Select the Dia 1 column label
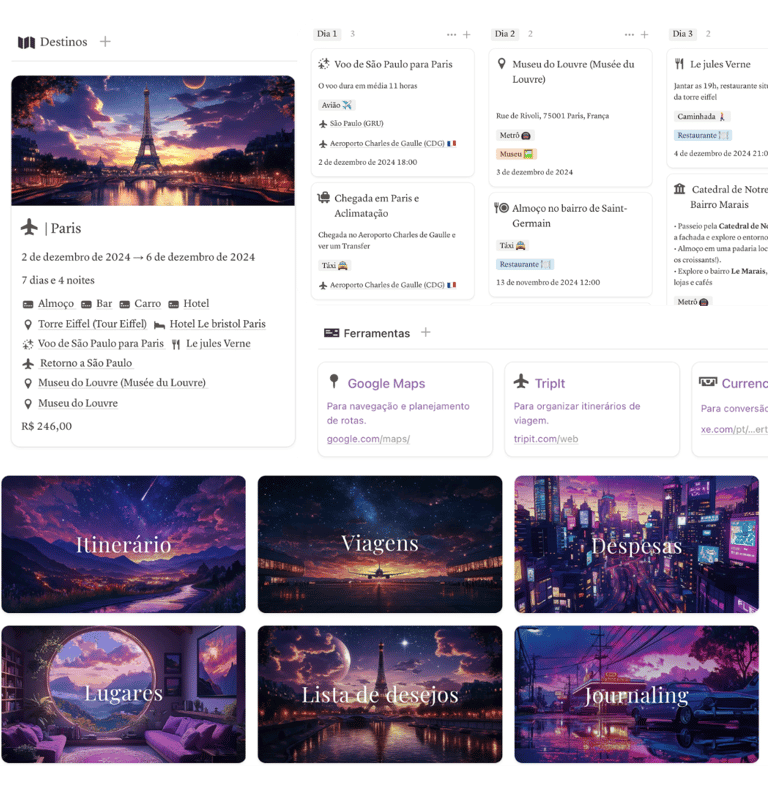768x791 pixels. (x=327, y=34)
